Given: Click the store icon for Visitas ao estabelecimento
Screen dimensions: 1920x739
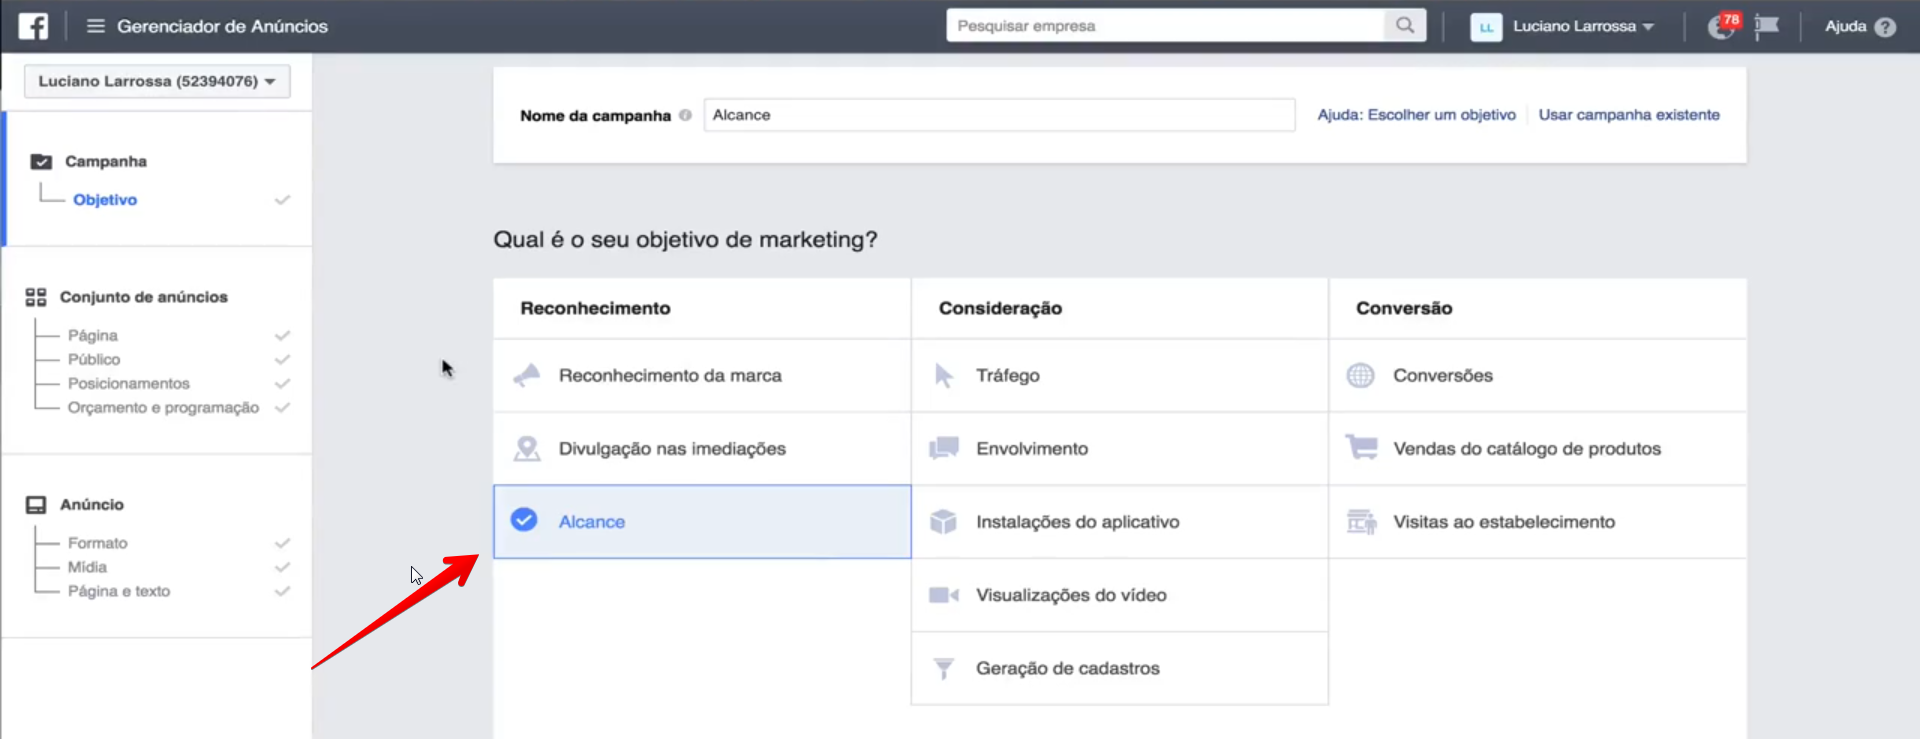Looking at the screenshot, I should coord(1361,522).
